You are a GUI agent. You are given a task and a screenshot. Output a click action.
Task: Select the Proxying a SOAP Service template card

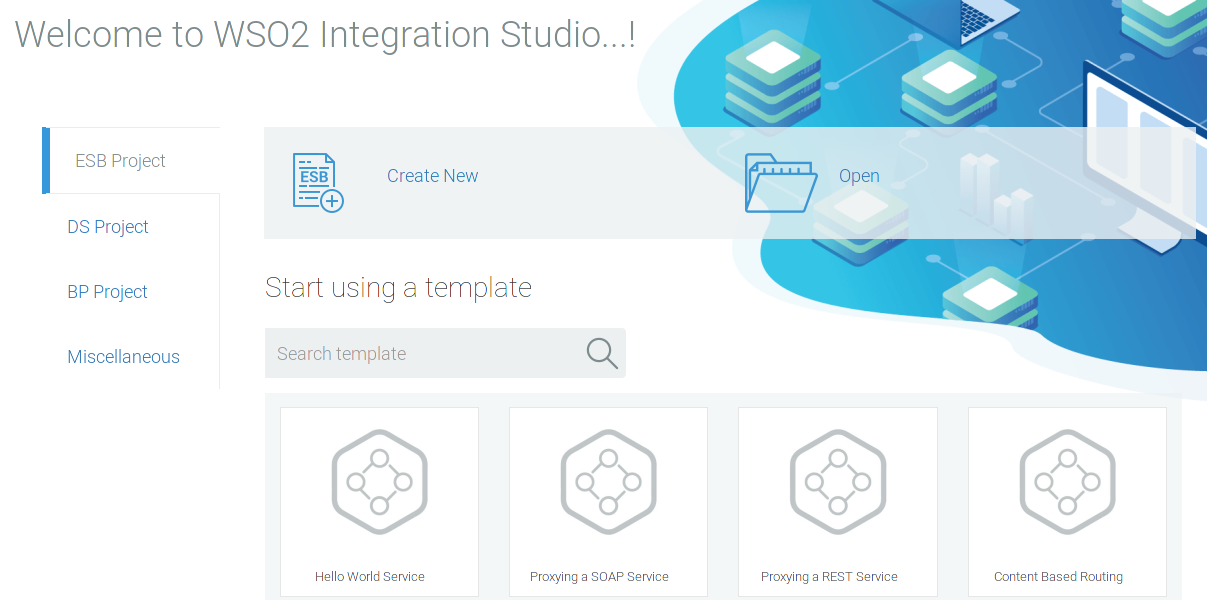(608, 502)
